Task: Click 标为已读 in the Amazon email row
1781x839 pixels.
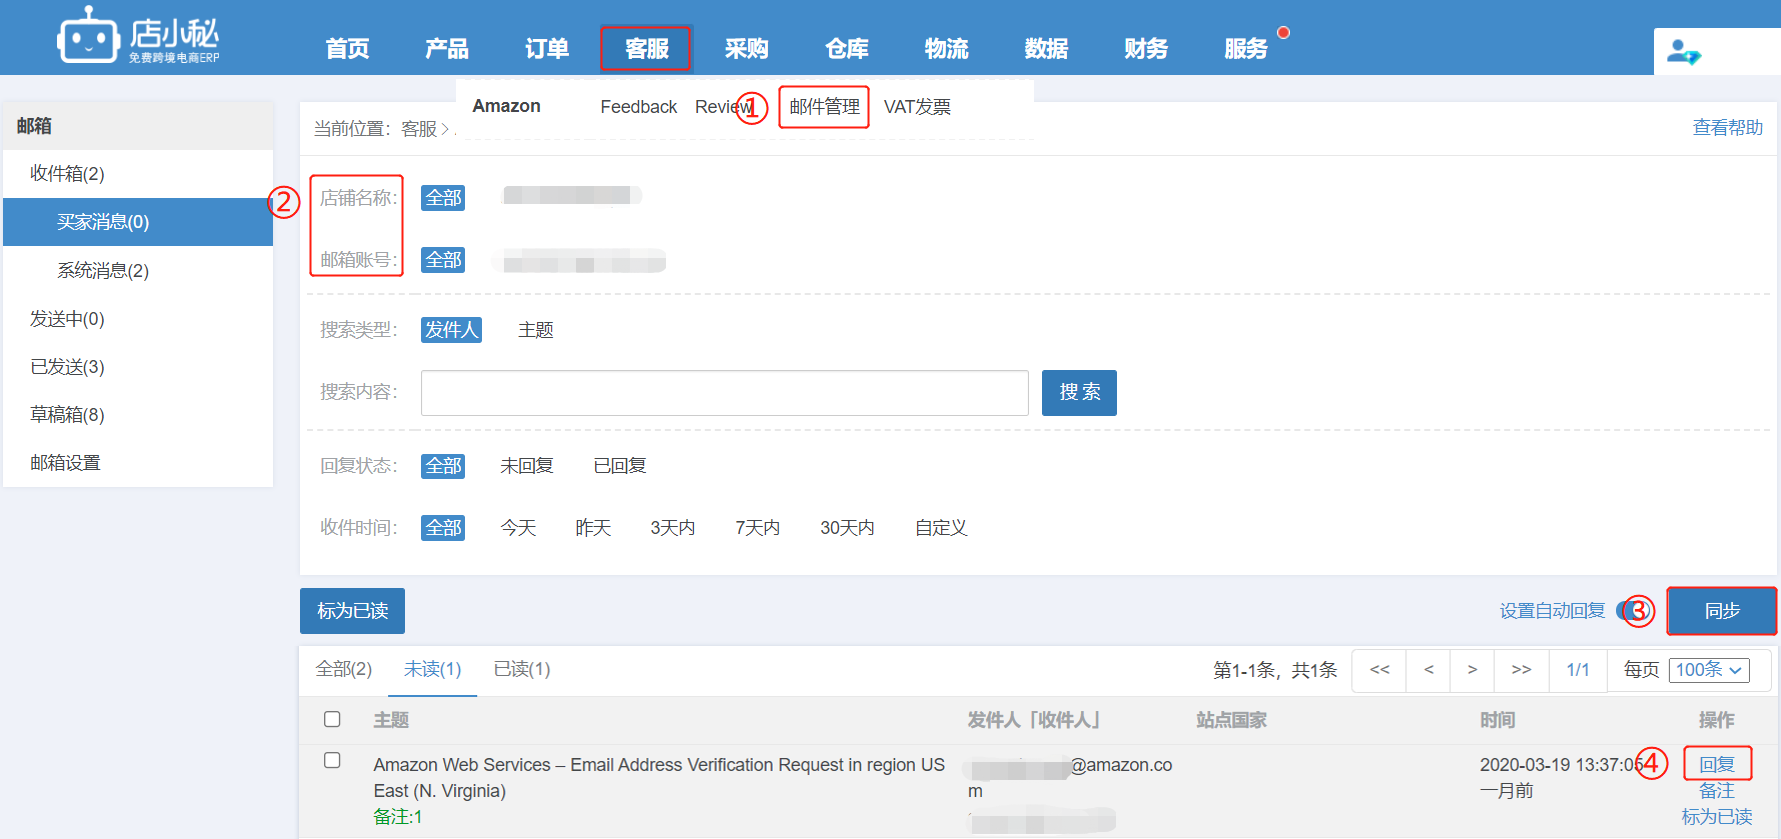Action: click(1717, 817)
